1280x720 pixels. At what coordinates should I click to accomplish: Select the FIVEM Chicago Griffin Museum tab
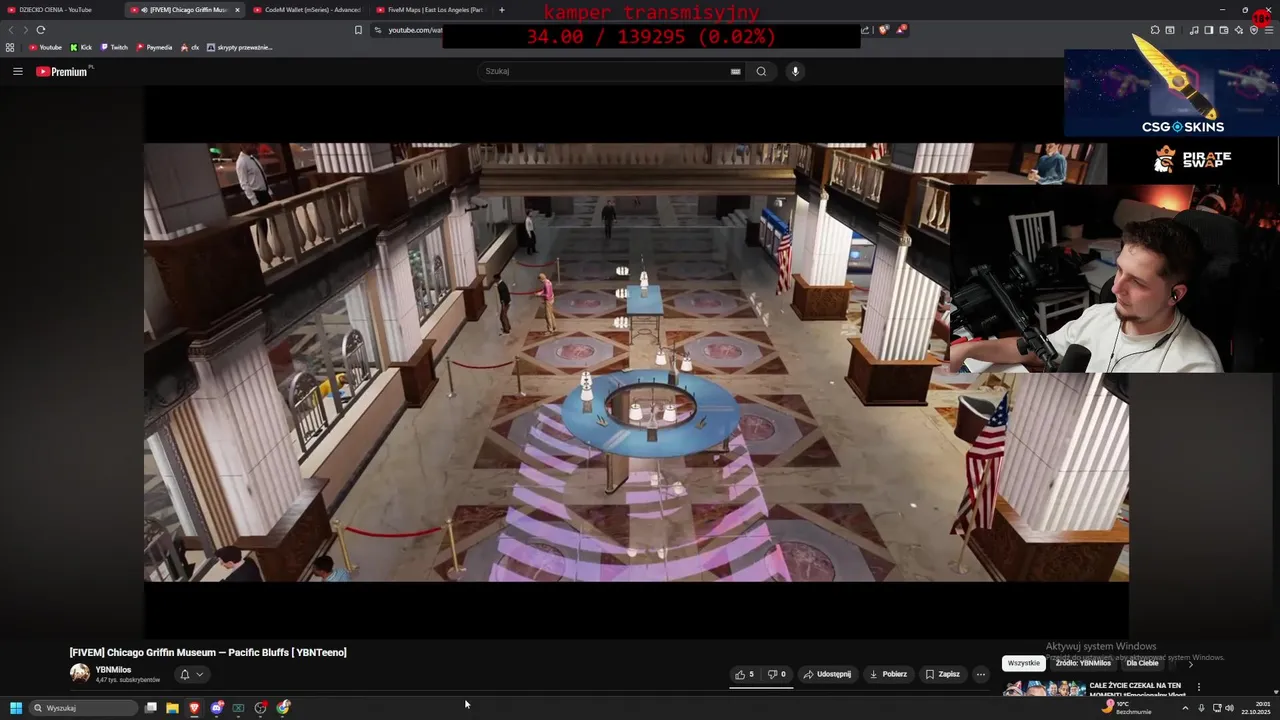182,10
